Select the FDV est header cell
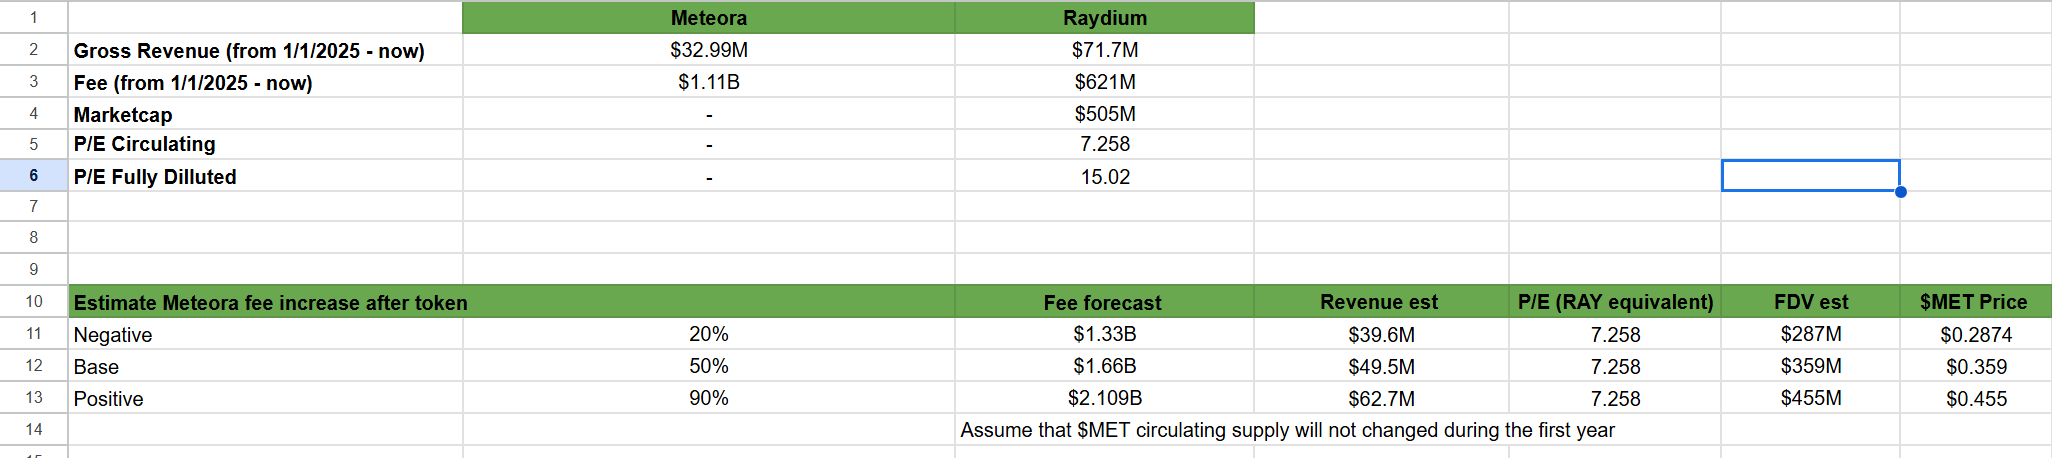The width and height of the screenshot is (2052, 458). click(x=1810, y=302)
